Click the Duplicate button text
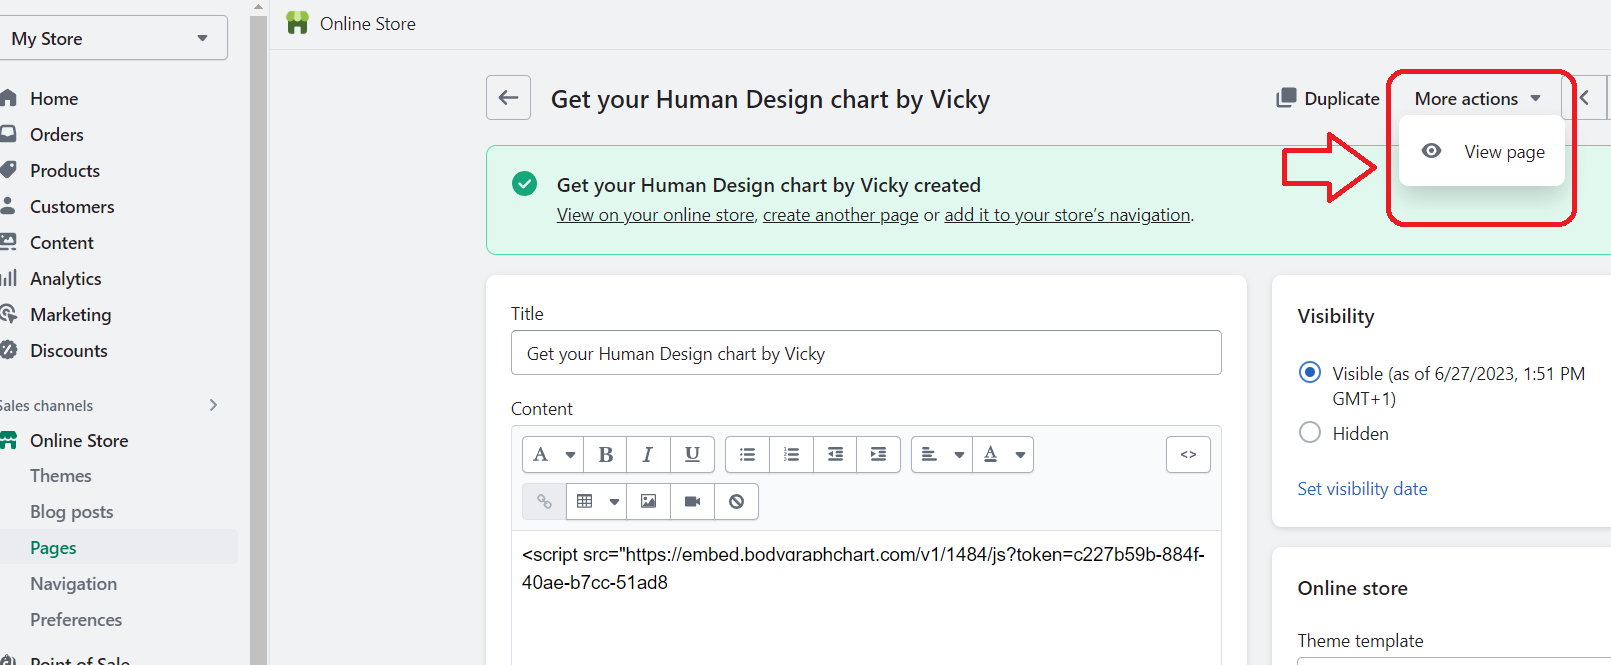The height and width of the screenshot is (665, 1611). pos(1342,98)
